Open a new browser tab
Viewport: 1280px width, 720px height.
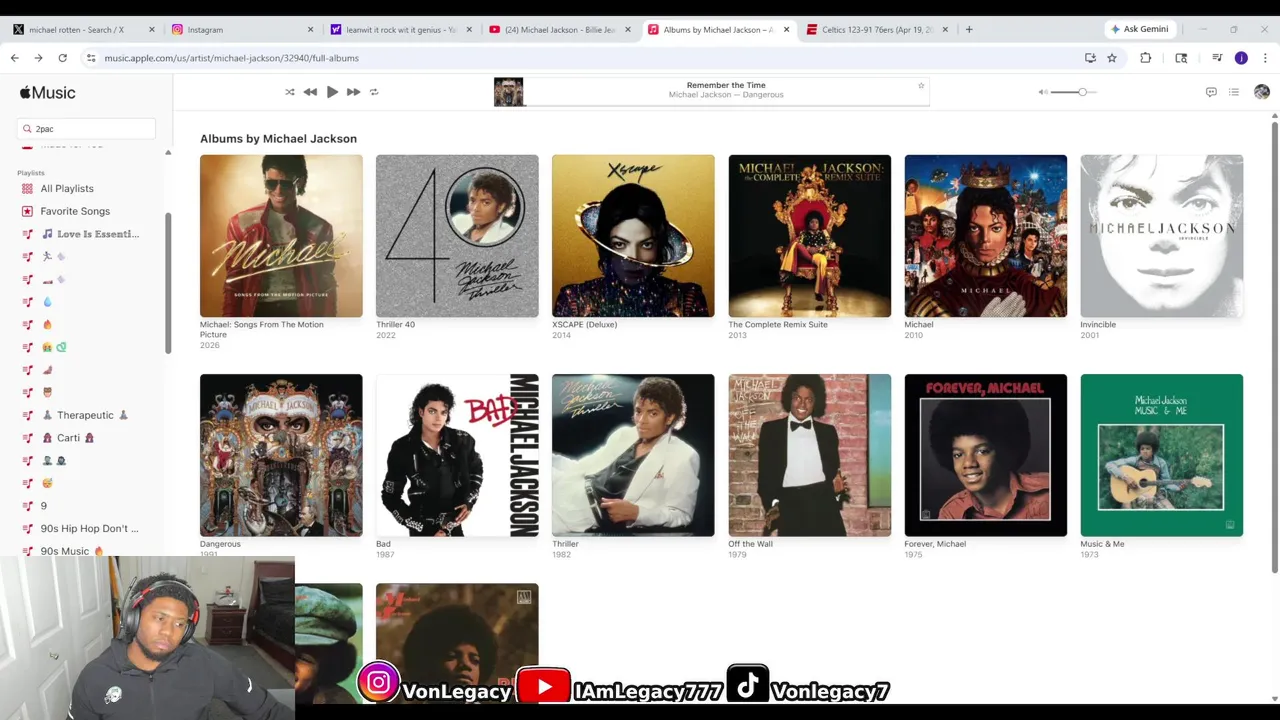click(969, 30)
